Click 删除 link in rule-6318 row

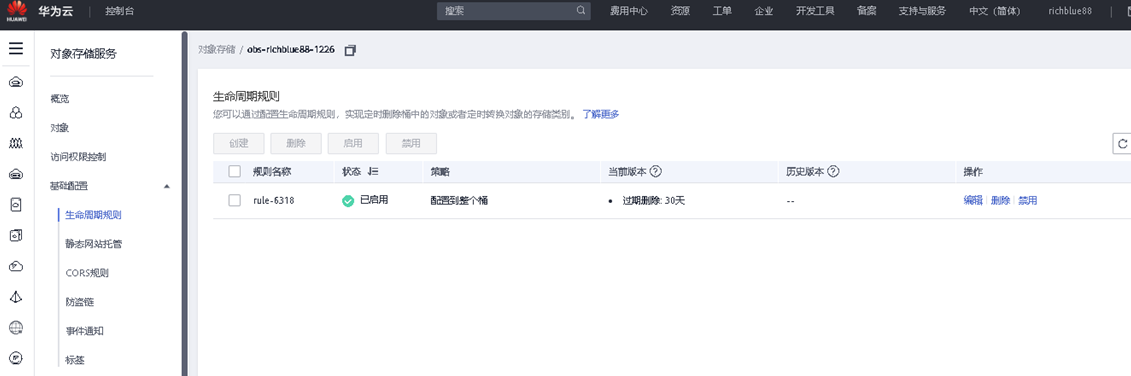click(1000, 201)
